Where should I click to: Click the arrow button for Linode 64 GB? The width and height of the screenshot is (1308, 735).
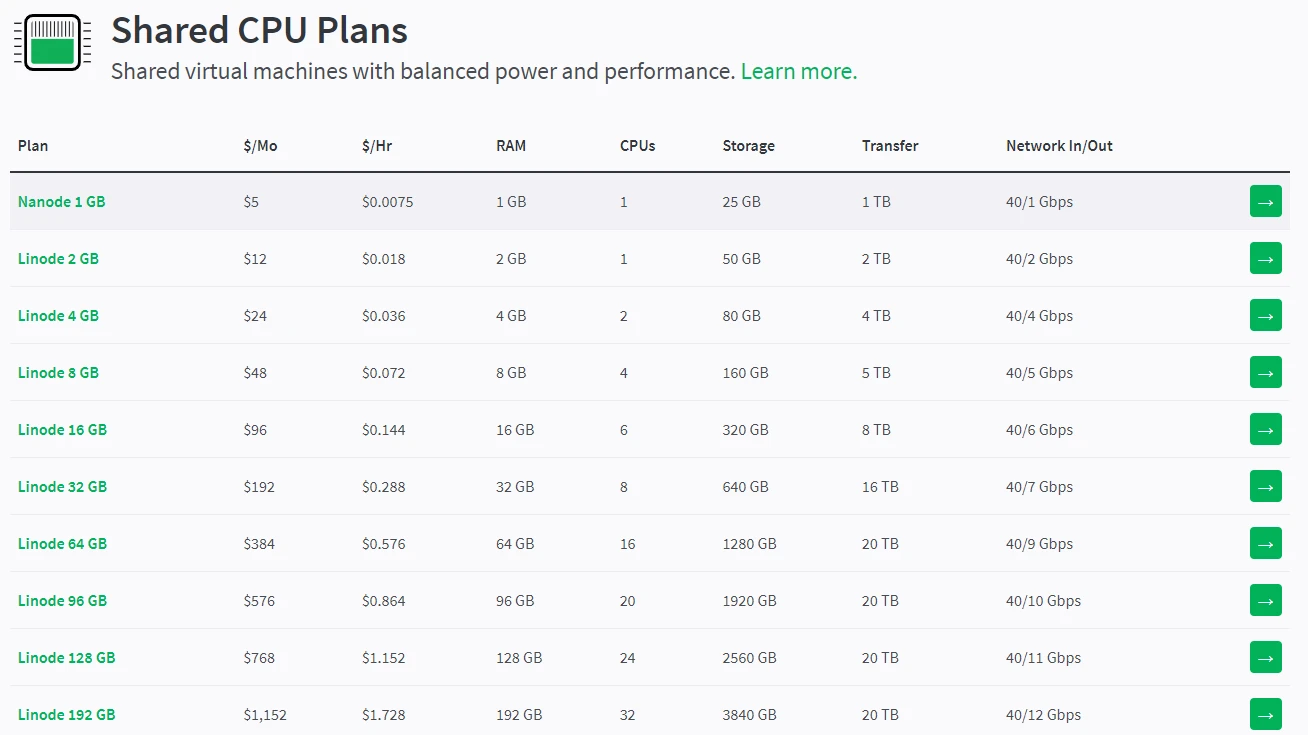[1265, 543]
